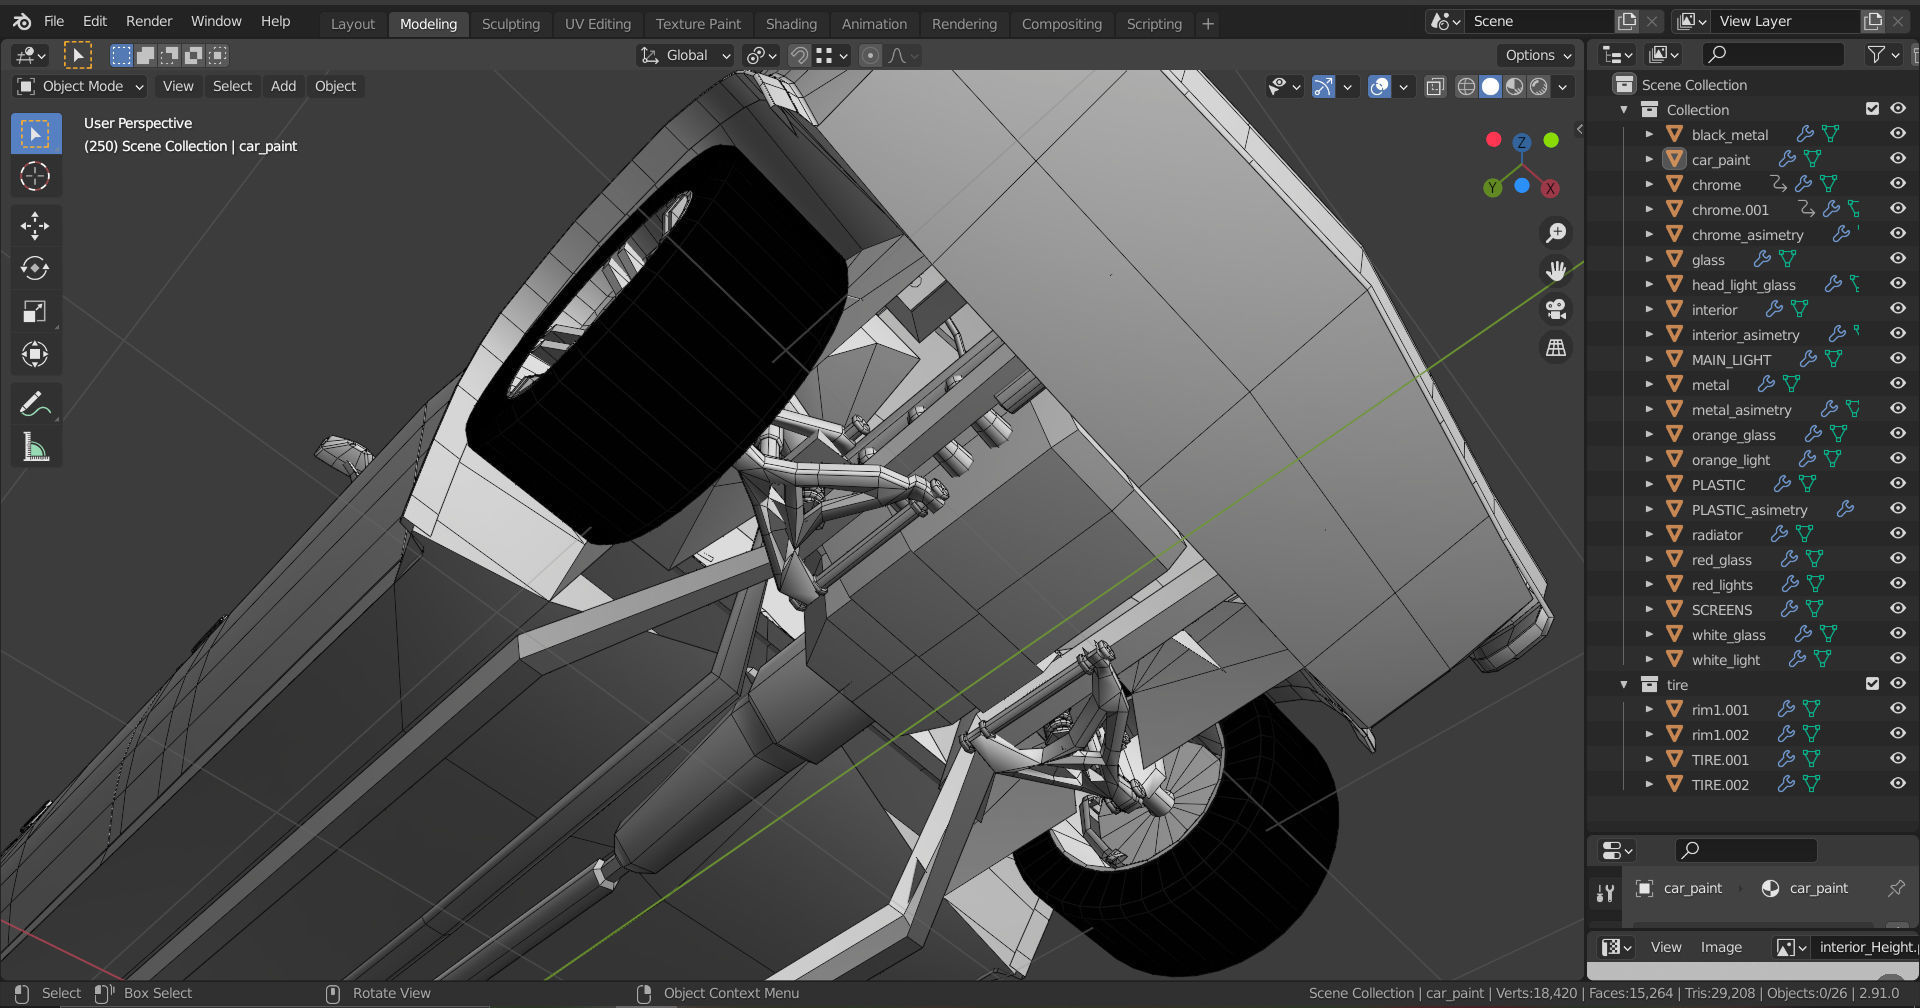Hide the glass object in outliner
This screenshot has height=1008, width=1920.
point(1897,259)
